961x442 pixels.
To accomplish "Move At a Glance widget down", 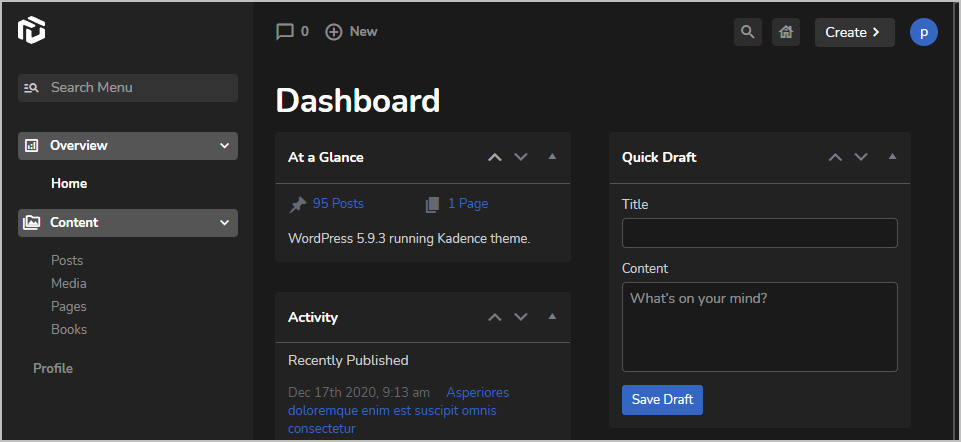I will pos(521,158).
